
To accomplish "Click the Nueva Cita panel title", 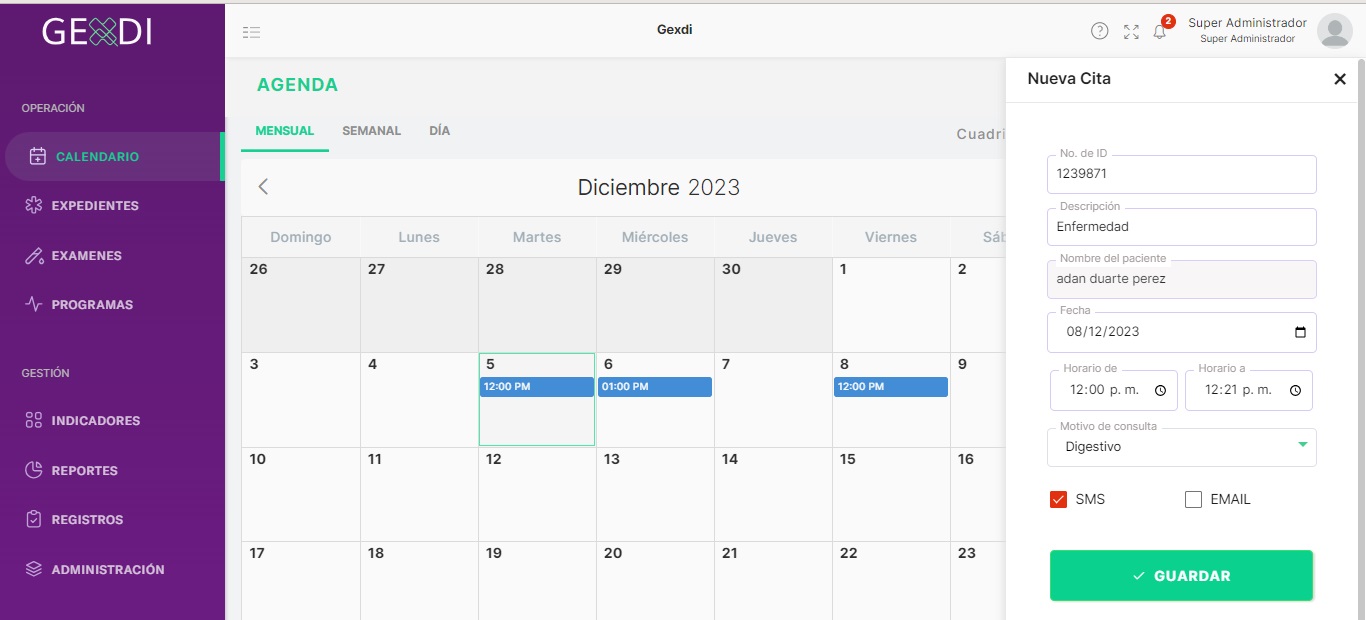I will click(1069, 79).
